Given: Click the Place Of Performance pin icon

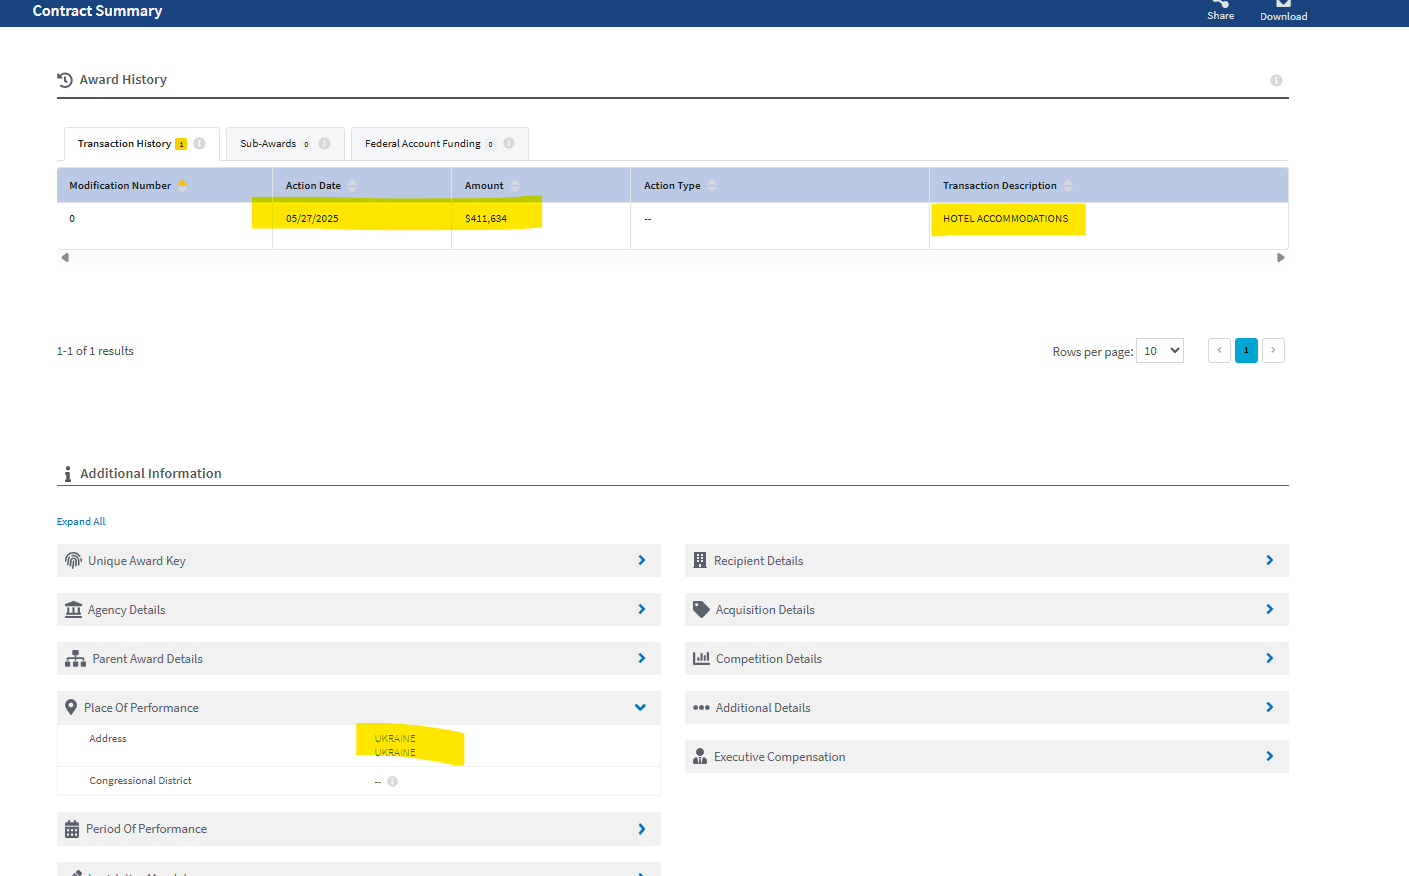Looking at the screenshot, I should tap(71, 707).
